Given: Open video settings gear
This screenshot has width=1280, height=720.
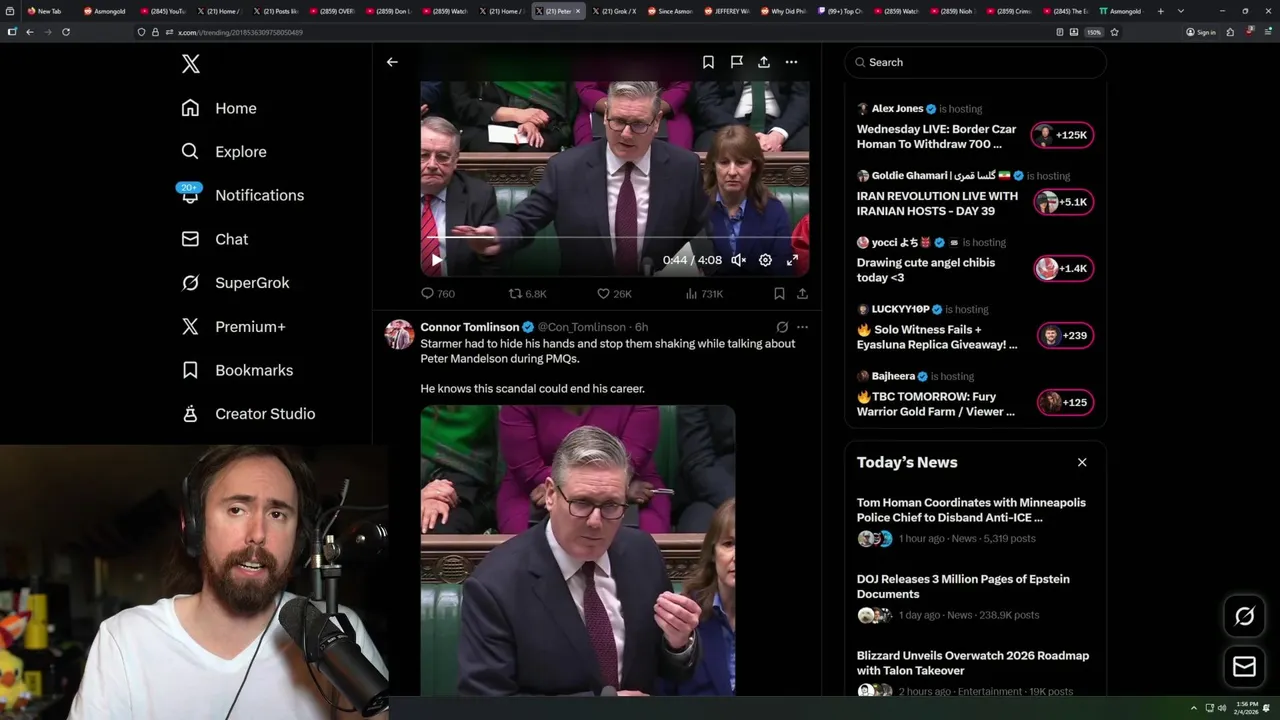Looking at the screenshot, I should tap(765, 260).
